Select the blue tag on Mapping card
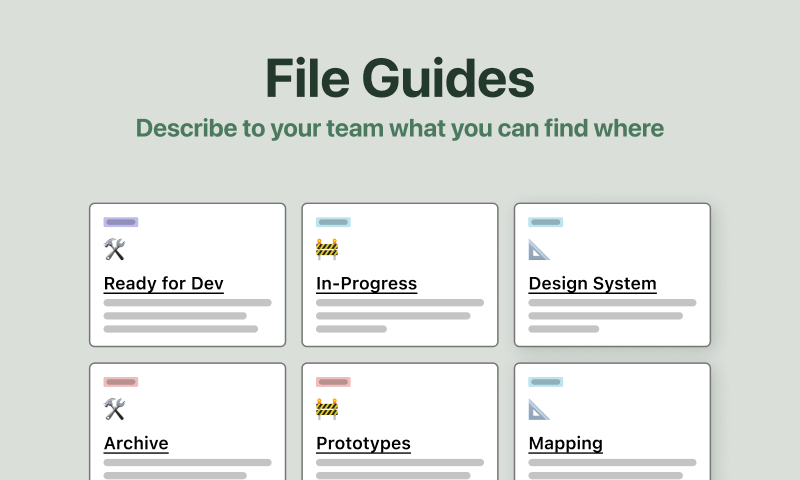The width and height of the screenshot is (800, 480). pyautogui.click(x=546, y=382)
